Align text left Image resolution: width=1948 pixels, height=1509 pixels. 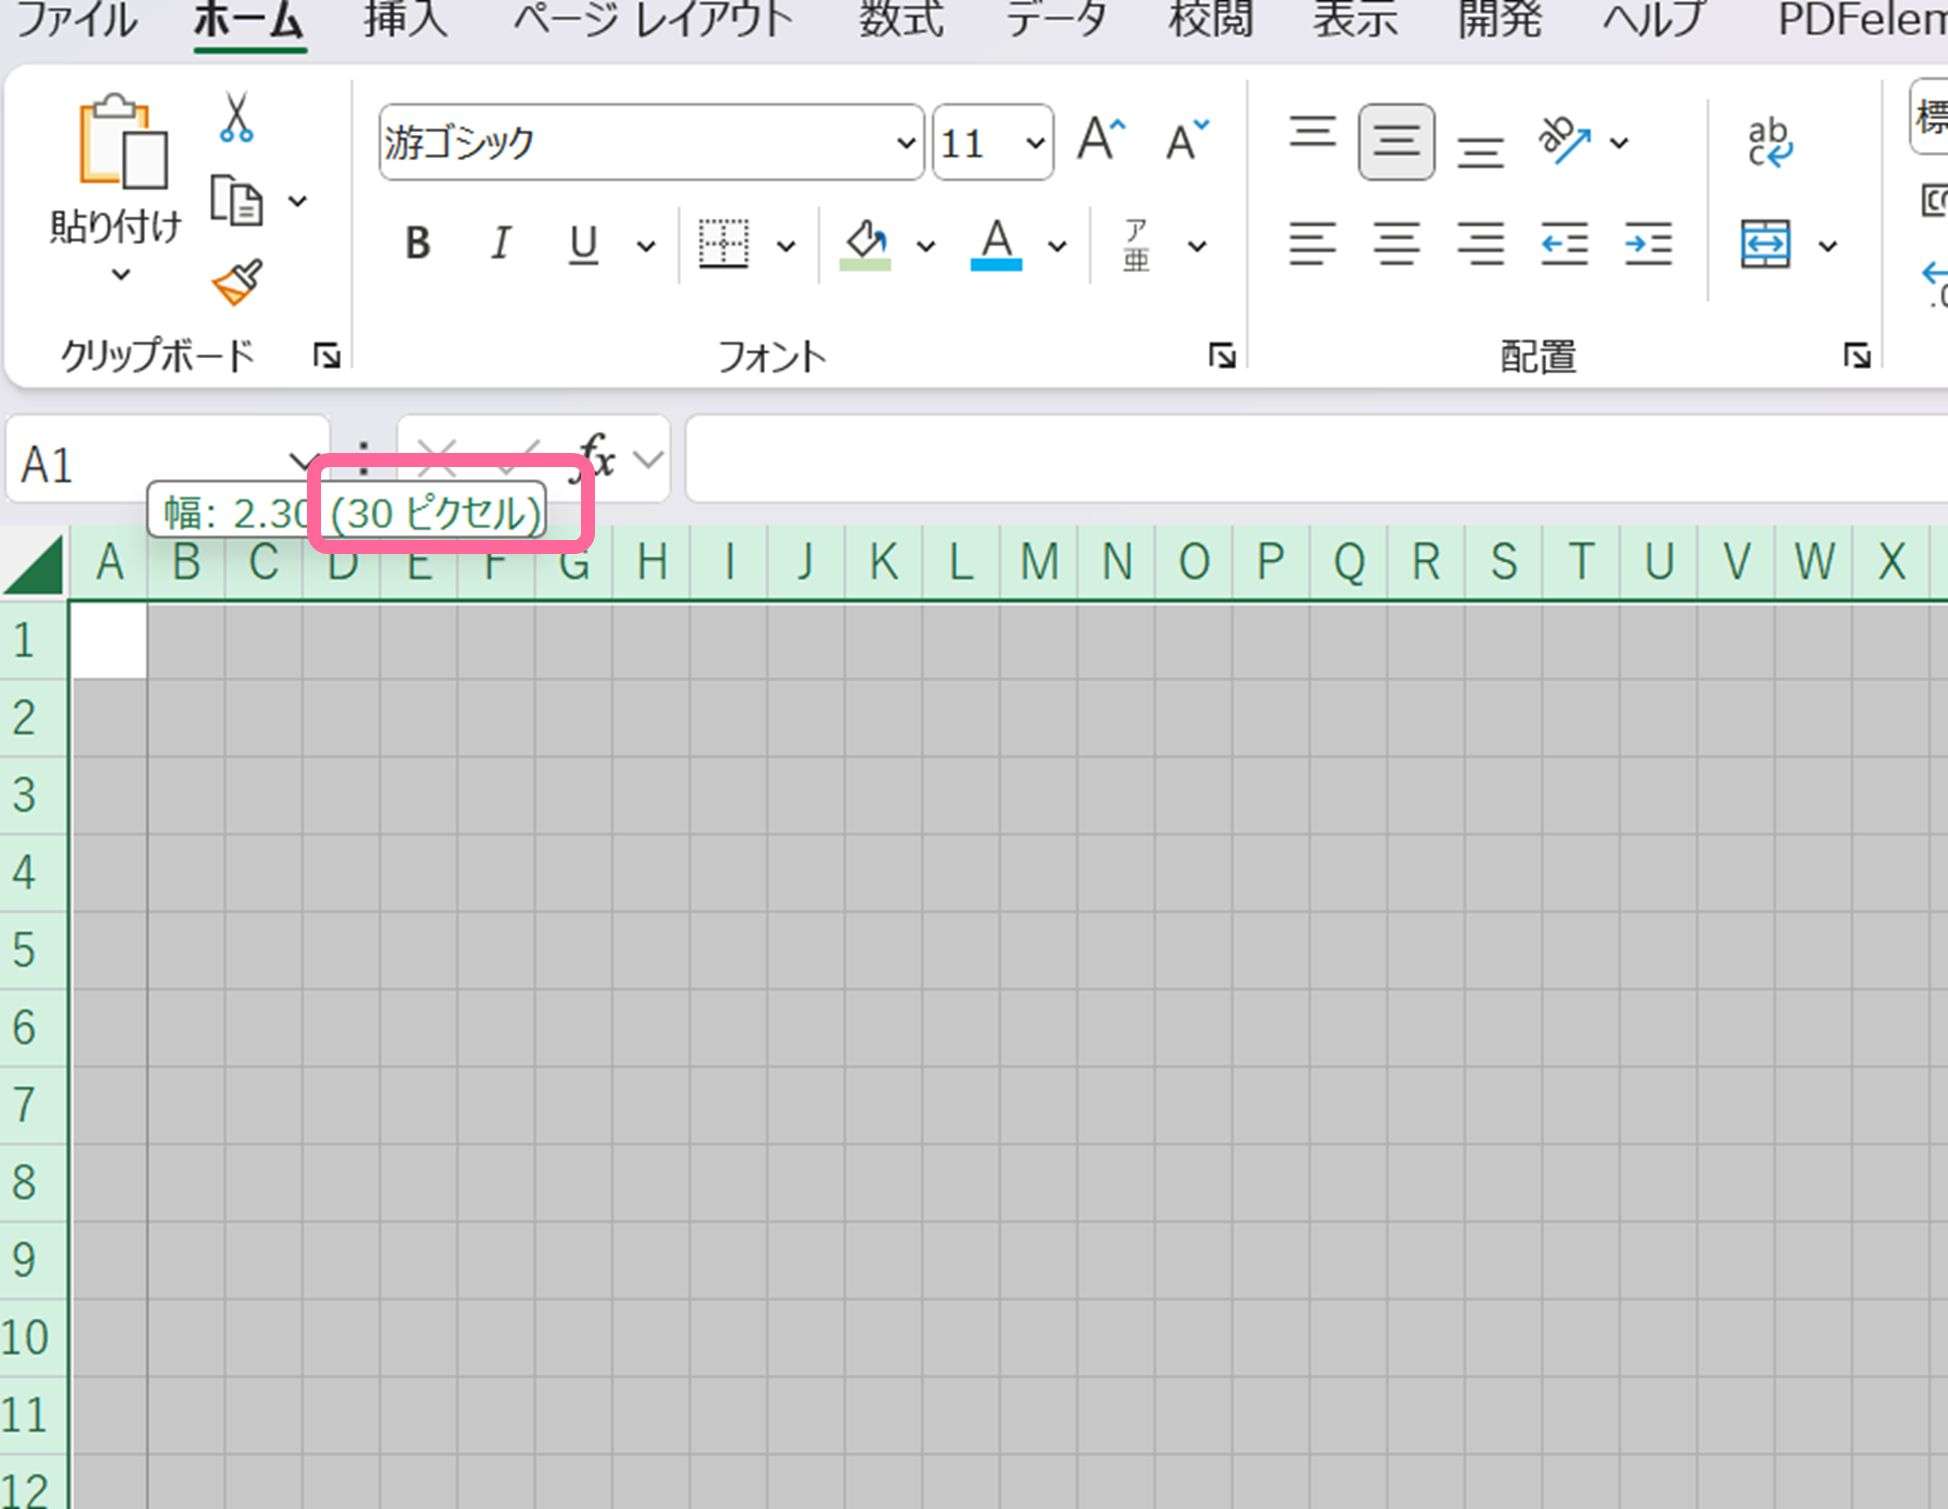(1313, 244)
